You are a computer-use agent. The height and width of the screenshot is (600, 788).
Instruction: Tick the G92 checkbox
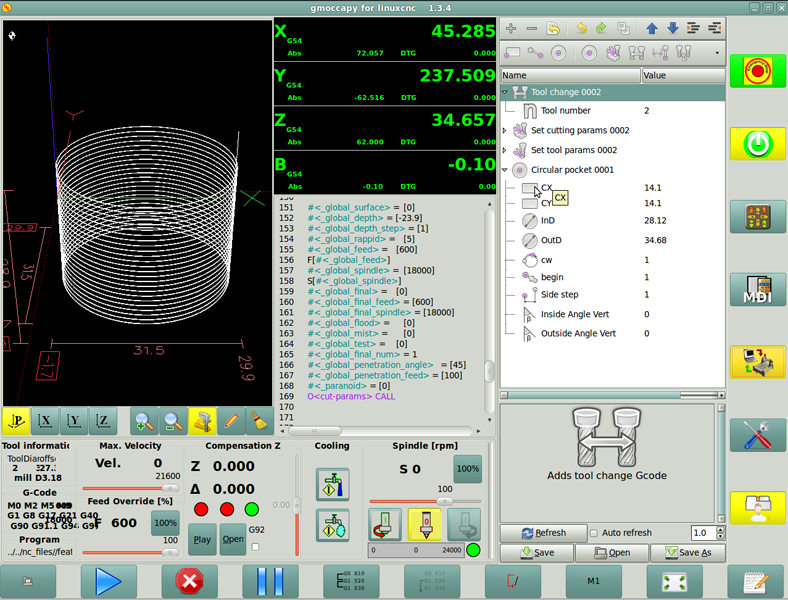tap(256, 547)
